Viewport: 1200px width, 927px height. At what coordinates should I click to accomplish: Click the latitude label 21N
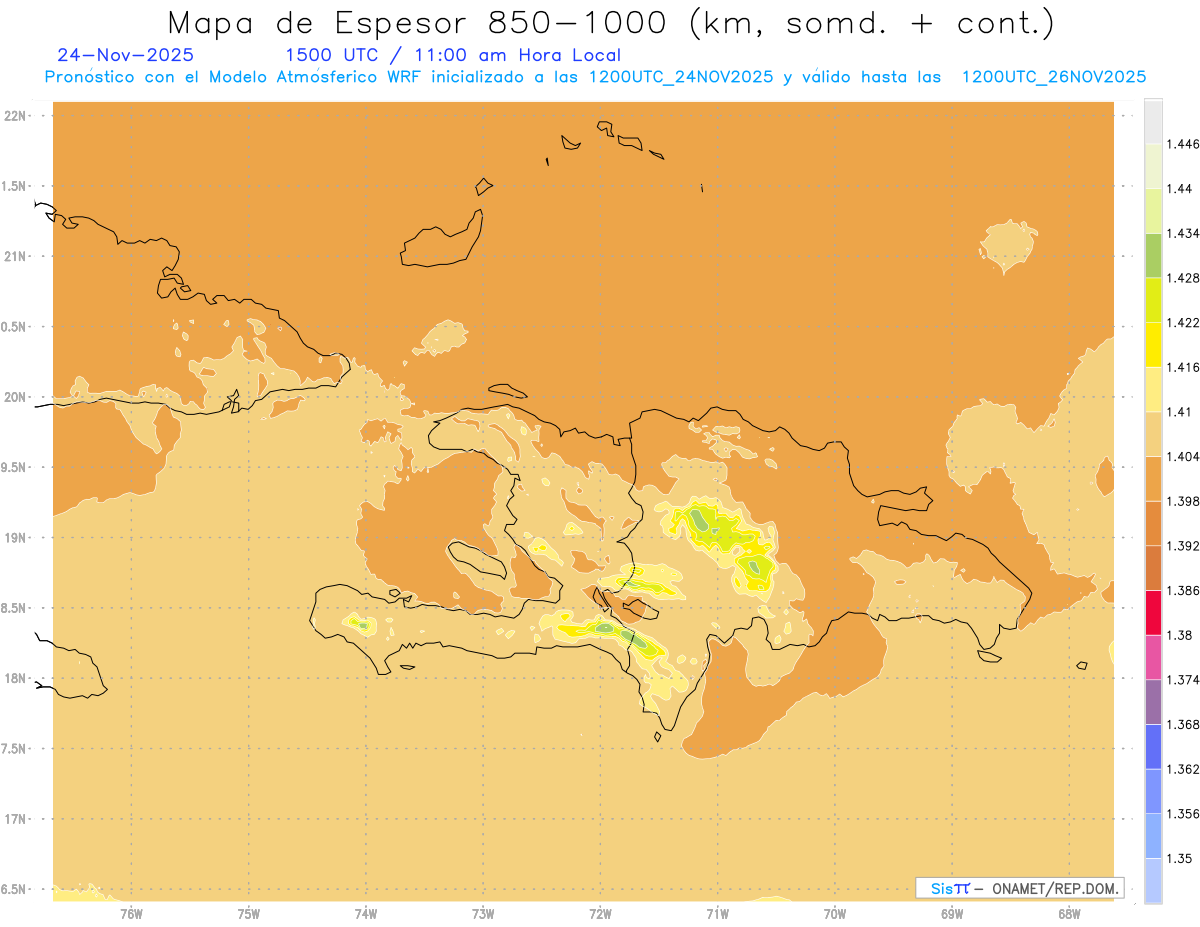[x=15, y=256]
